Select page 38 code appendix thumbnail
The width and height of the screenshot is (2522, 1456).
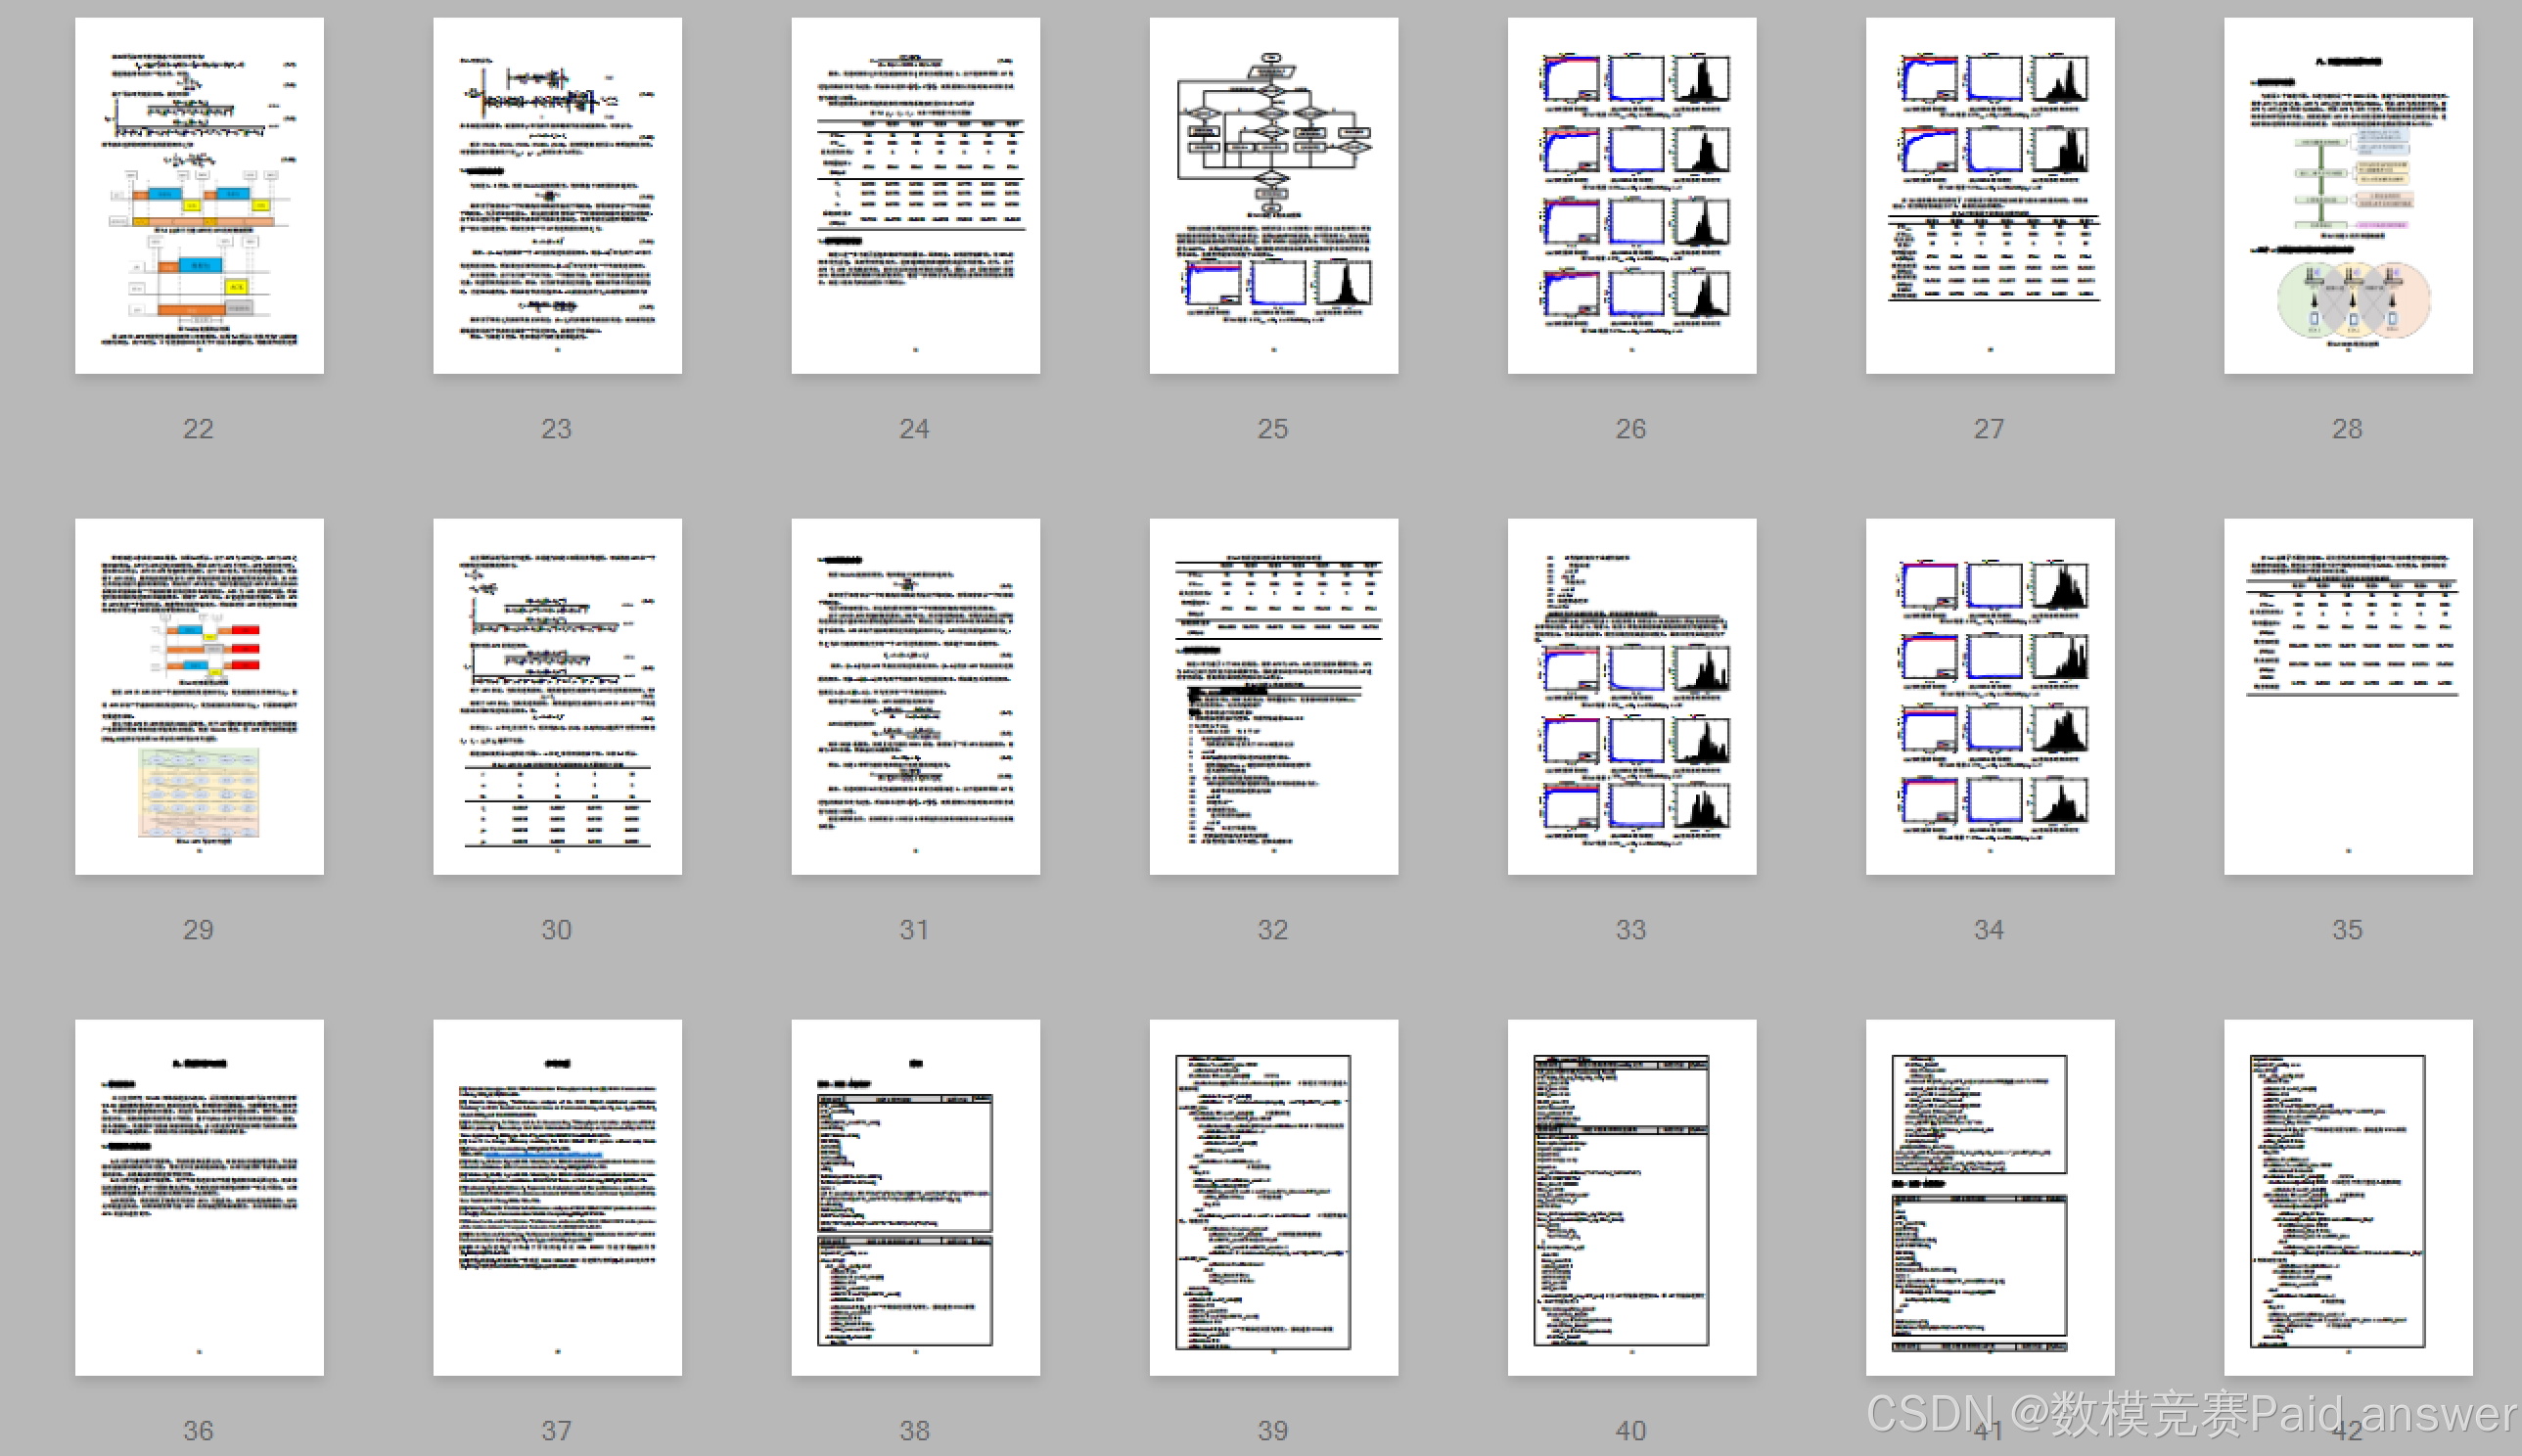pos(915,1197)
